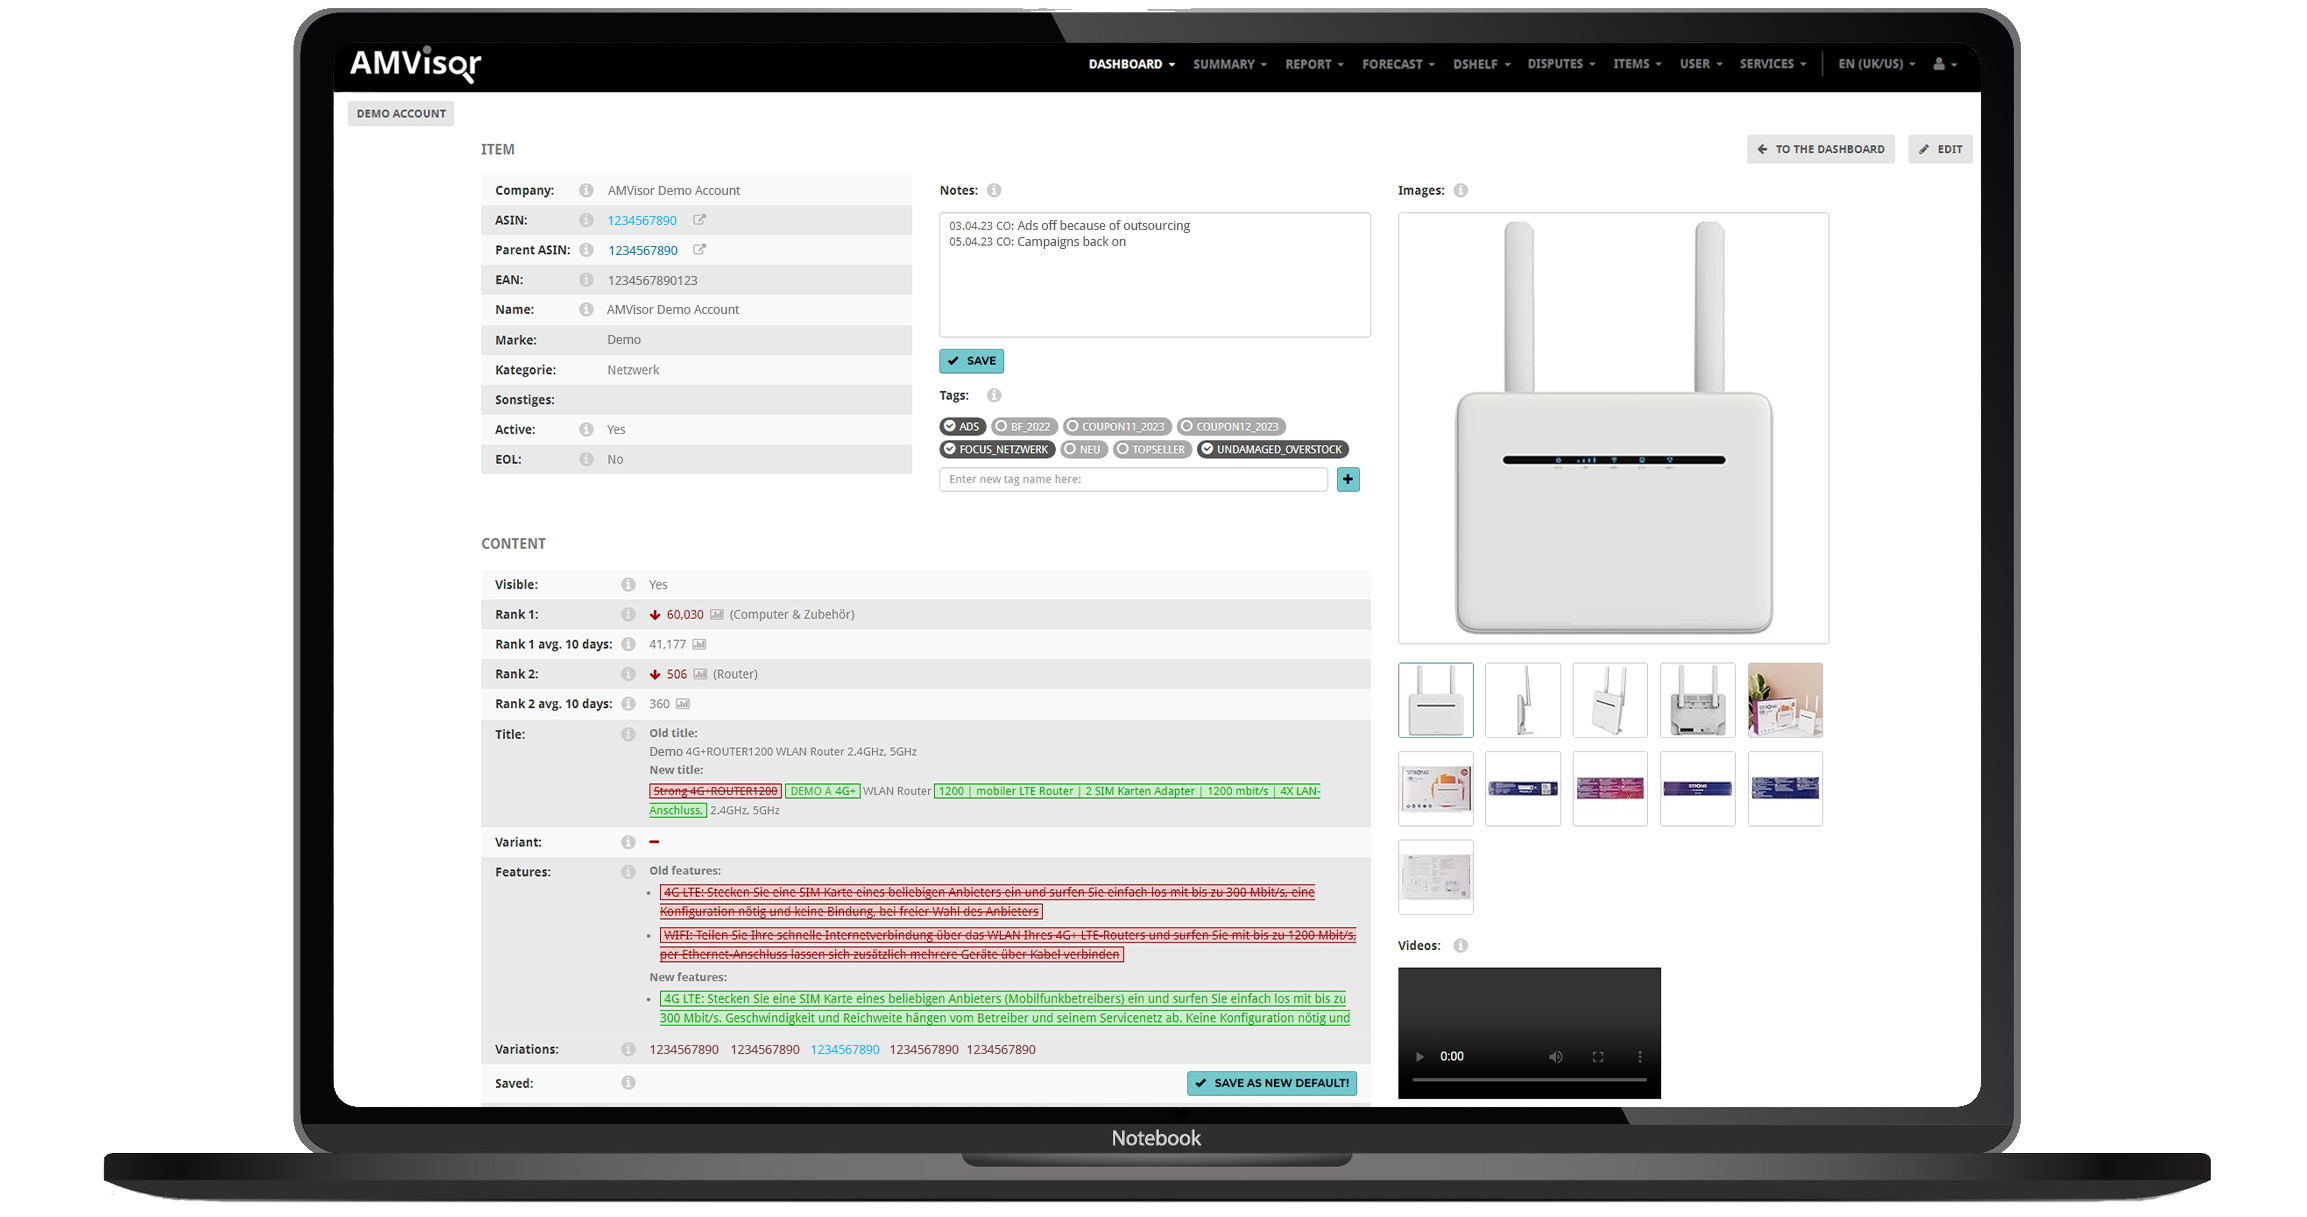Open the Rank 2 history chart icon
2307x1217 pixels.
(x=700, y=674)
